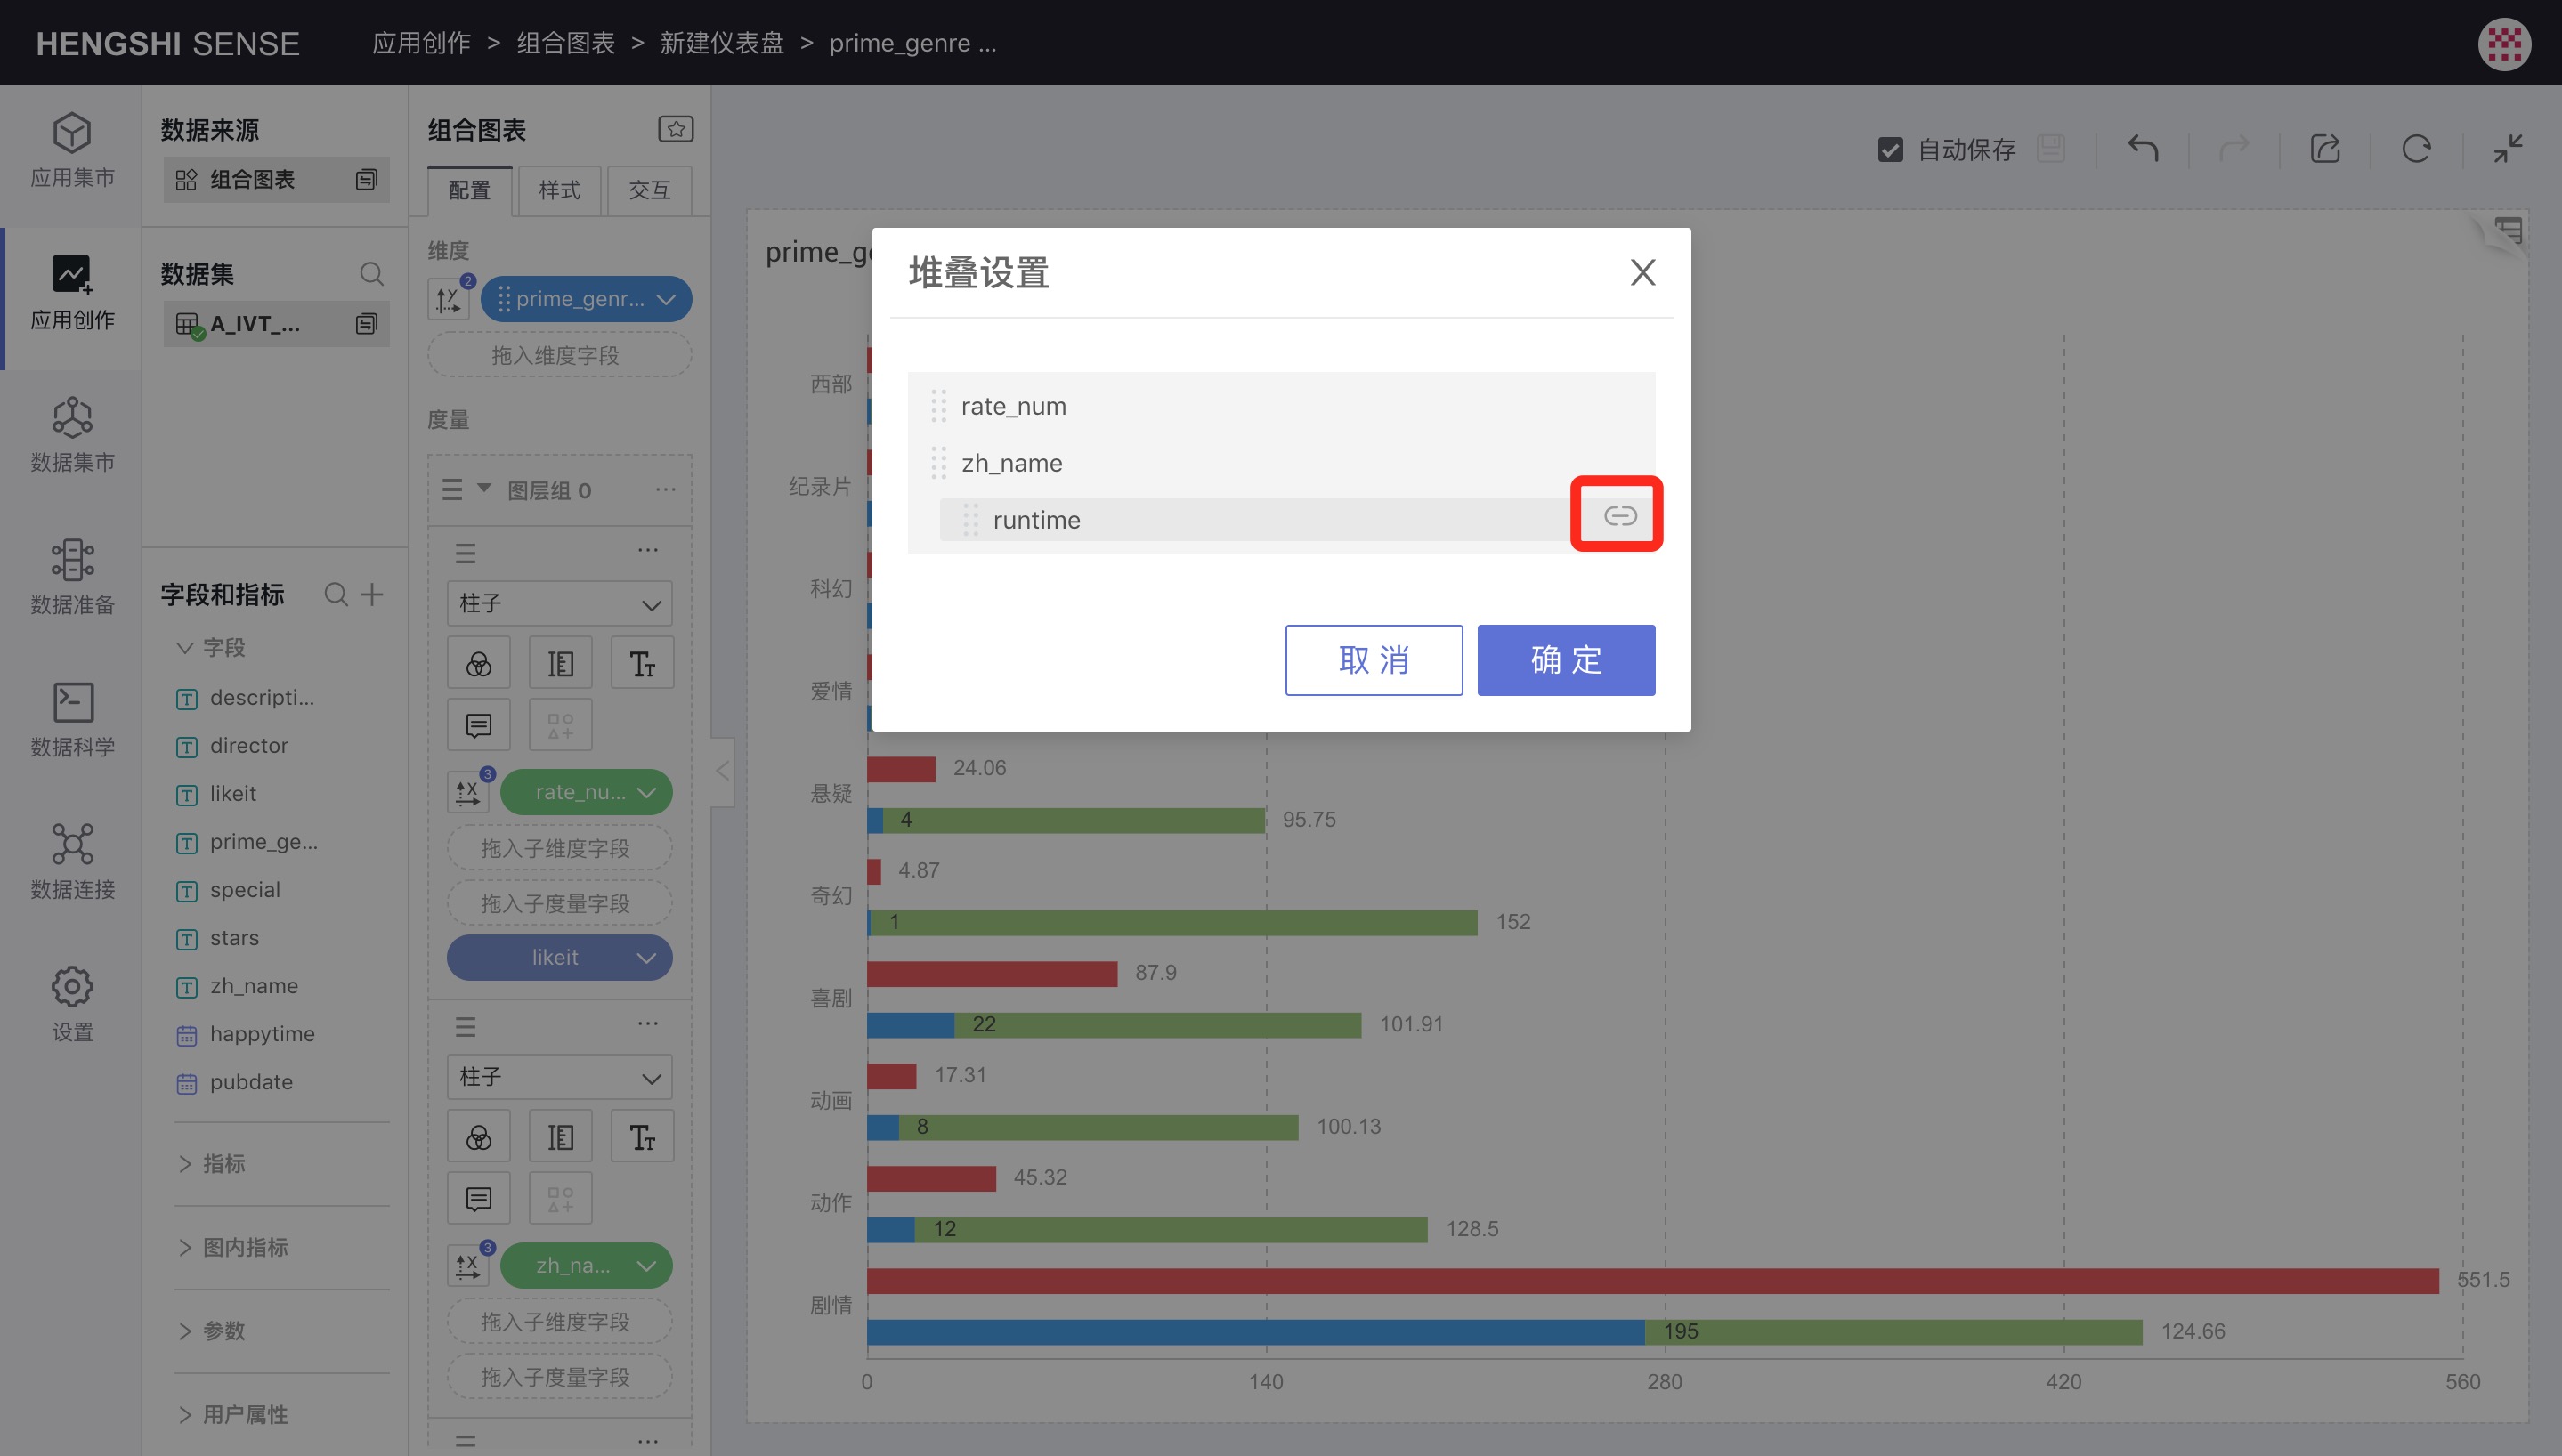Click the 拖入维度字段 drop zone
The height and width of the screenshot is (1456, 2562).
tap(559, 355)
